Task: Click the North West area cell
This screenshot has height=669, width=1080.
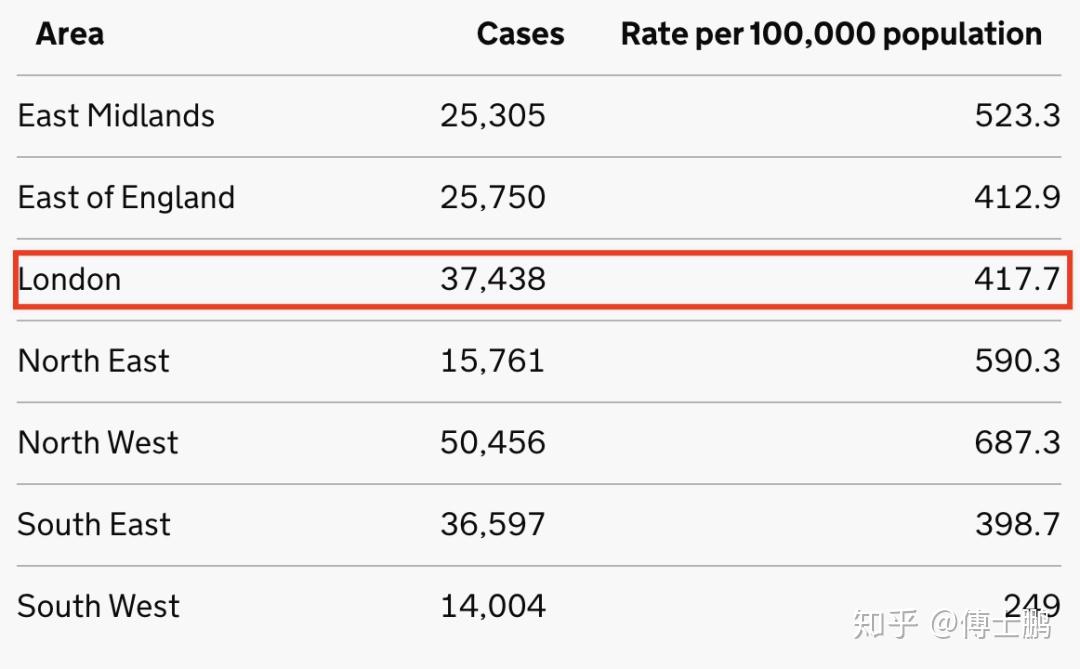Action: [98, 443]
